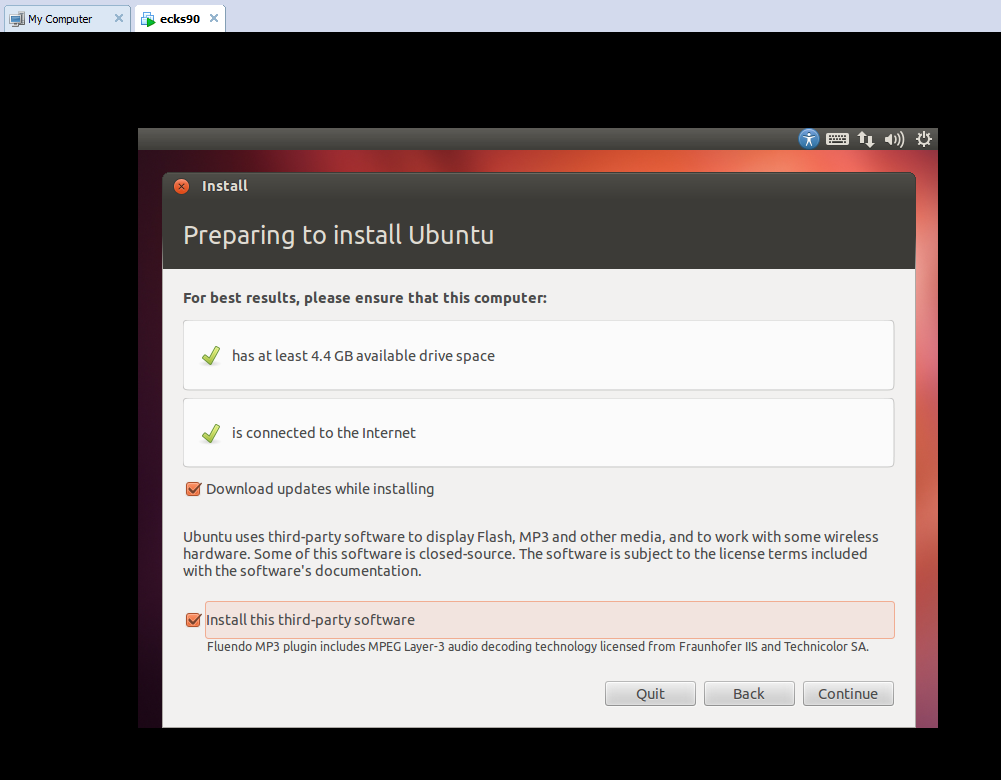Click the Fluendo MP3 plugin notice text
Image resolution: width=1001 pixels, height=780 pixels.
(x=538, y=647)
